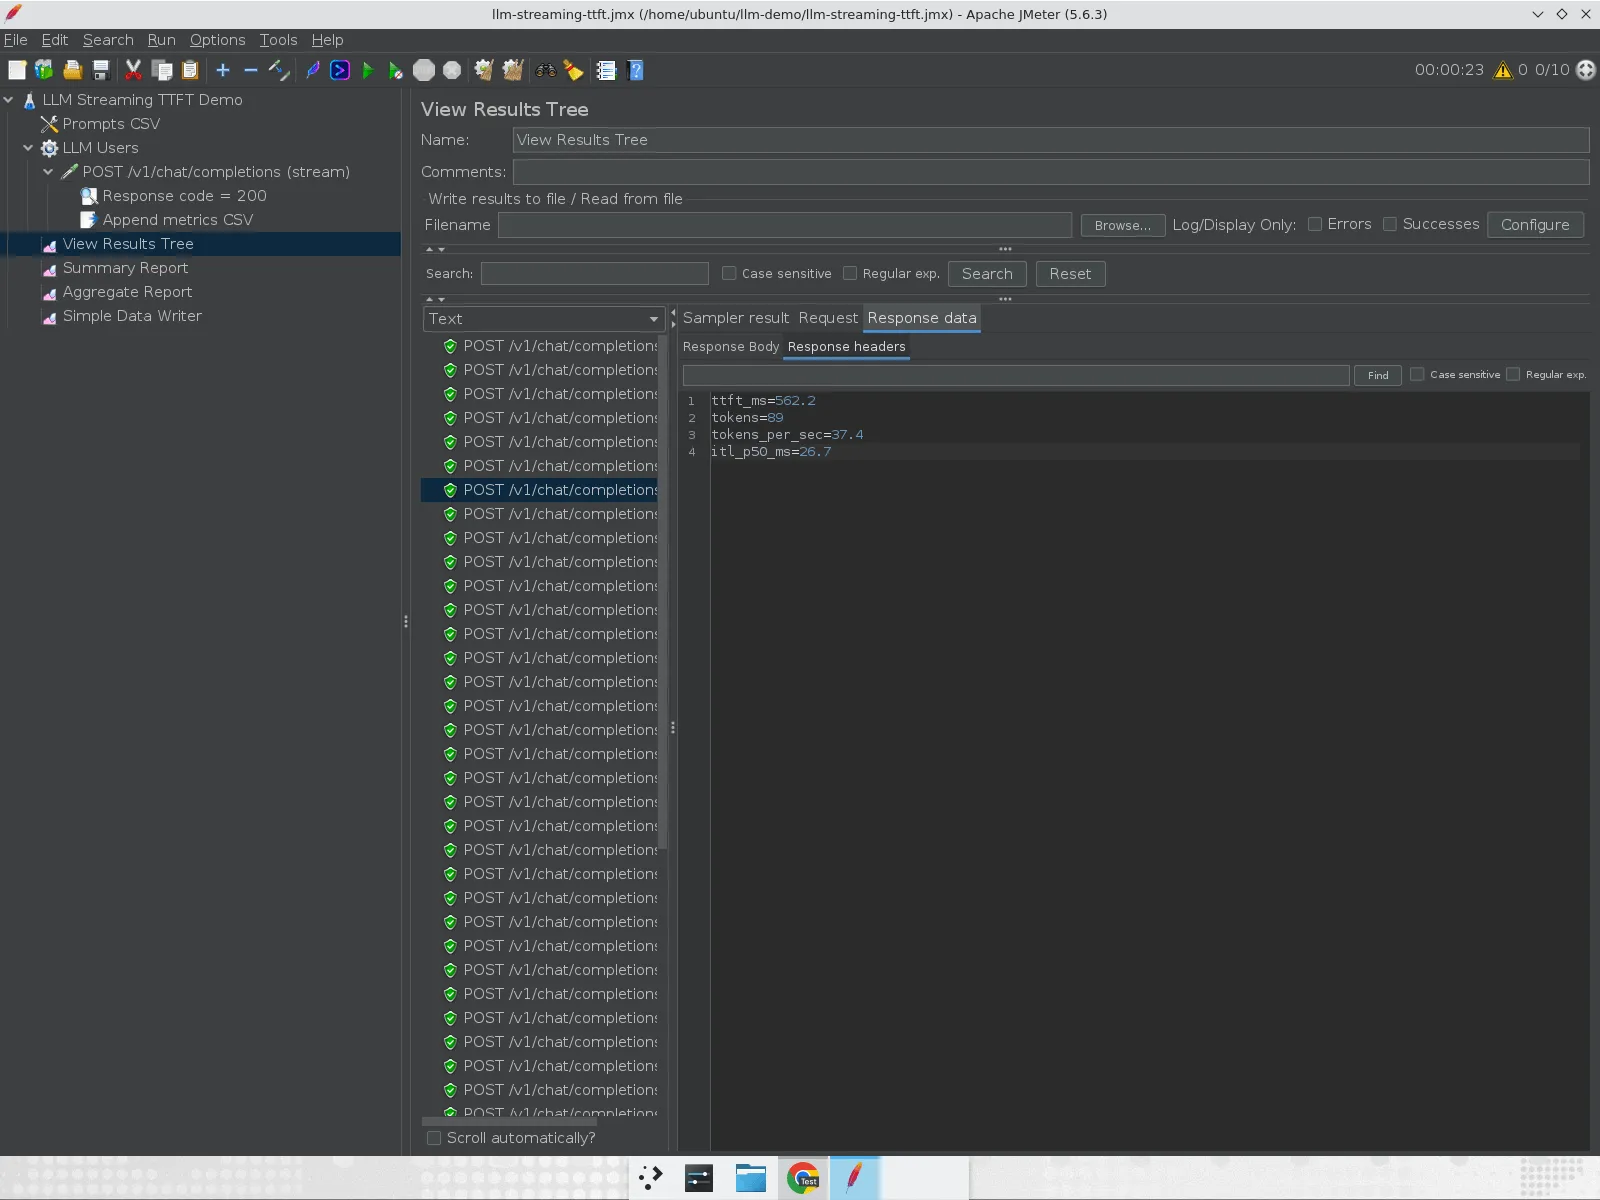Click the Reset button
Viewport: 1600px width, 1200px height.
point(1070,274)
